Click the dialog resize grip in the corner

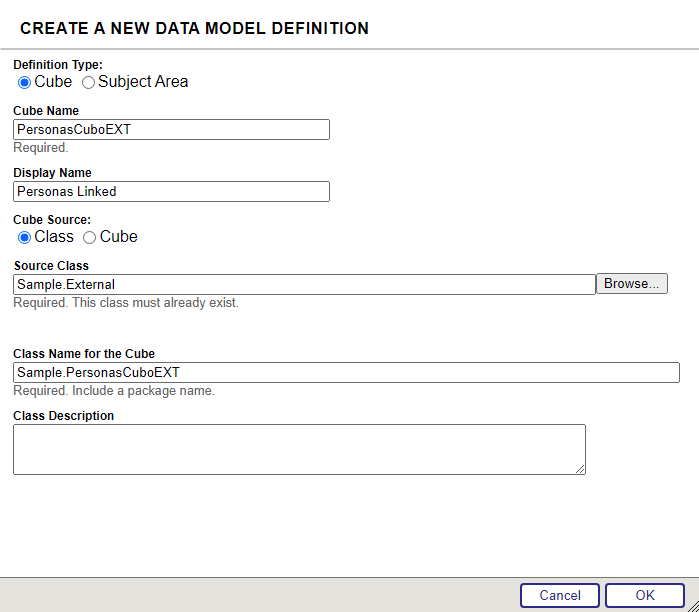(x=692, y=605)
